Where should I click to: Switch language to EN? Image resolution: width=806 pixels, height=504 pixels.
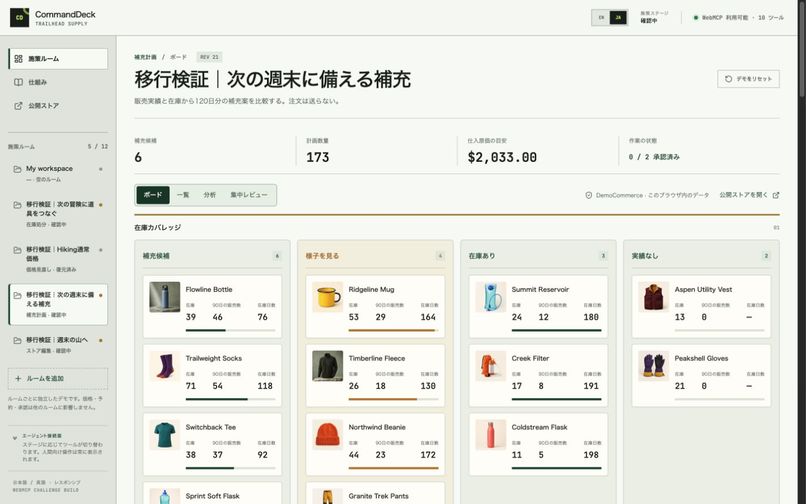(x=601, y=17)
